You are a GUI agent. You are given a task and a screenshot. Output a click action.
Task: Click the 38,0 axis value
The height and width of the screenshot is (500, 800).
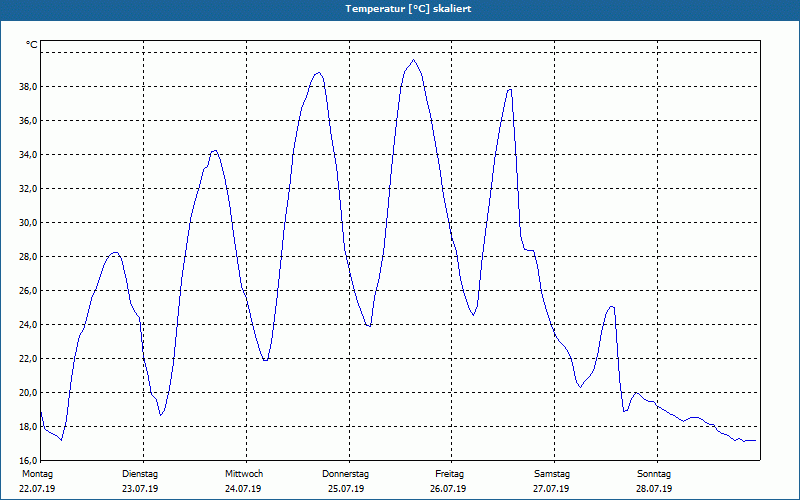click(x=28, y=87)
